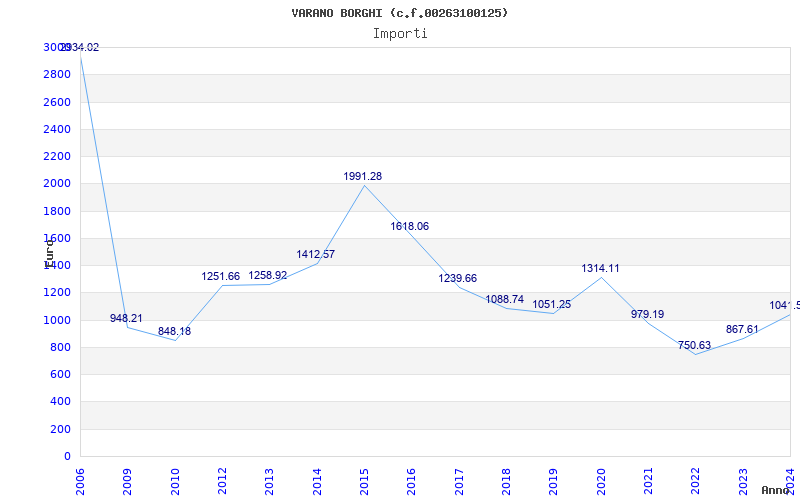800x500 pixels.
Task: Select the 867.61 data label
Action: [742, 330]
